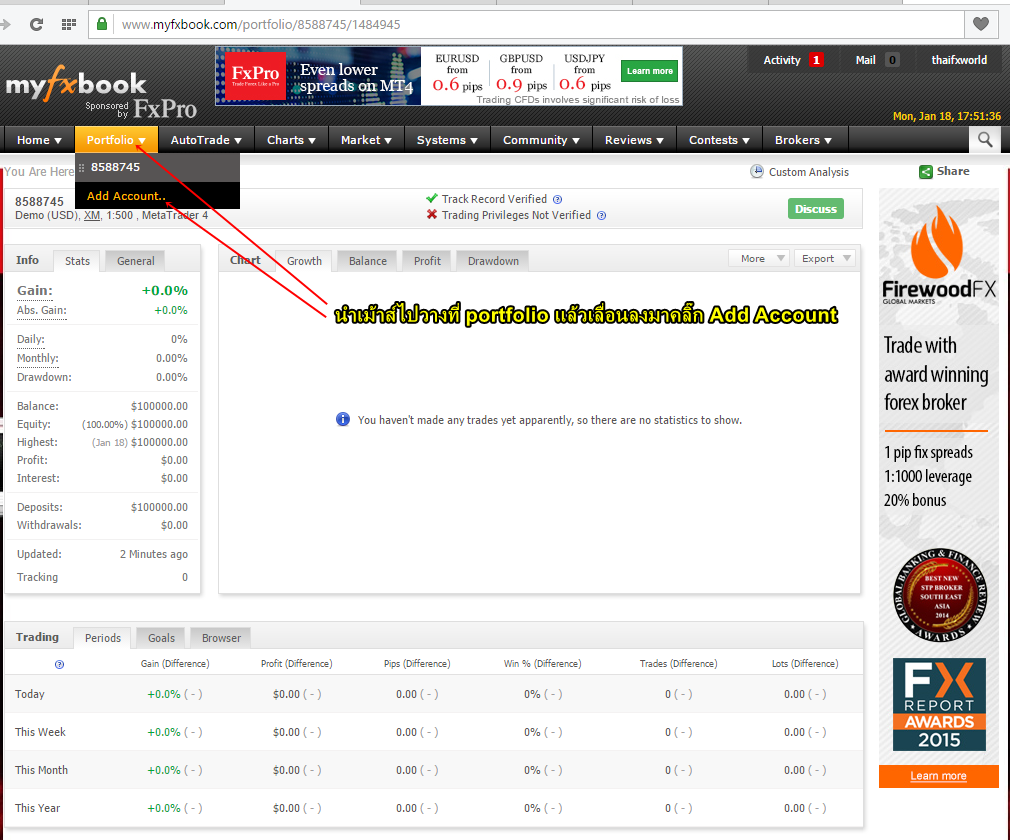Click the This Month row label

41,770
